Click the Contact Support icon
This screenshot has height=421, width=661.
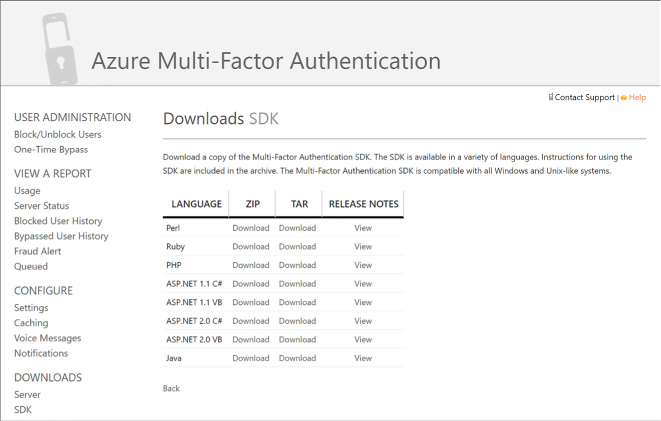coord(551,97)
